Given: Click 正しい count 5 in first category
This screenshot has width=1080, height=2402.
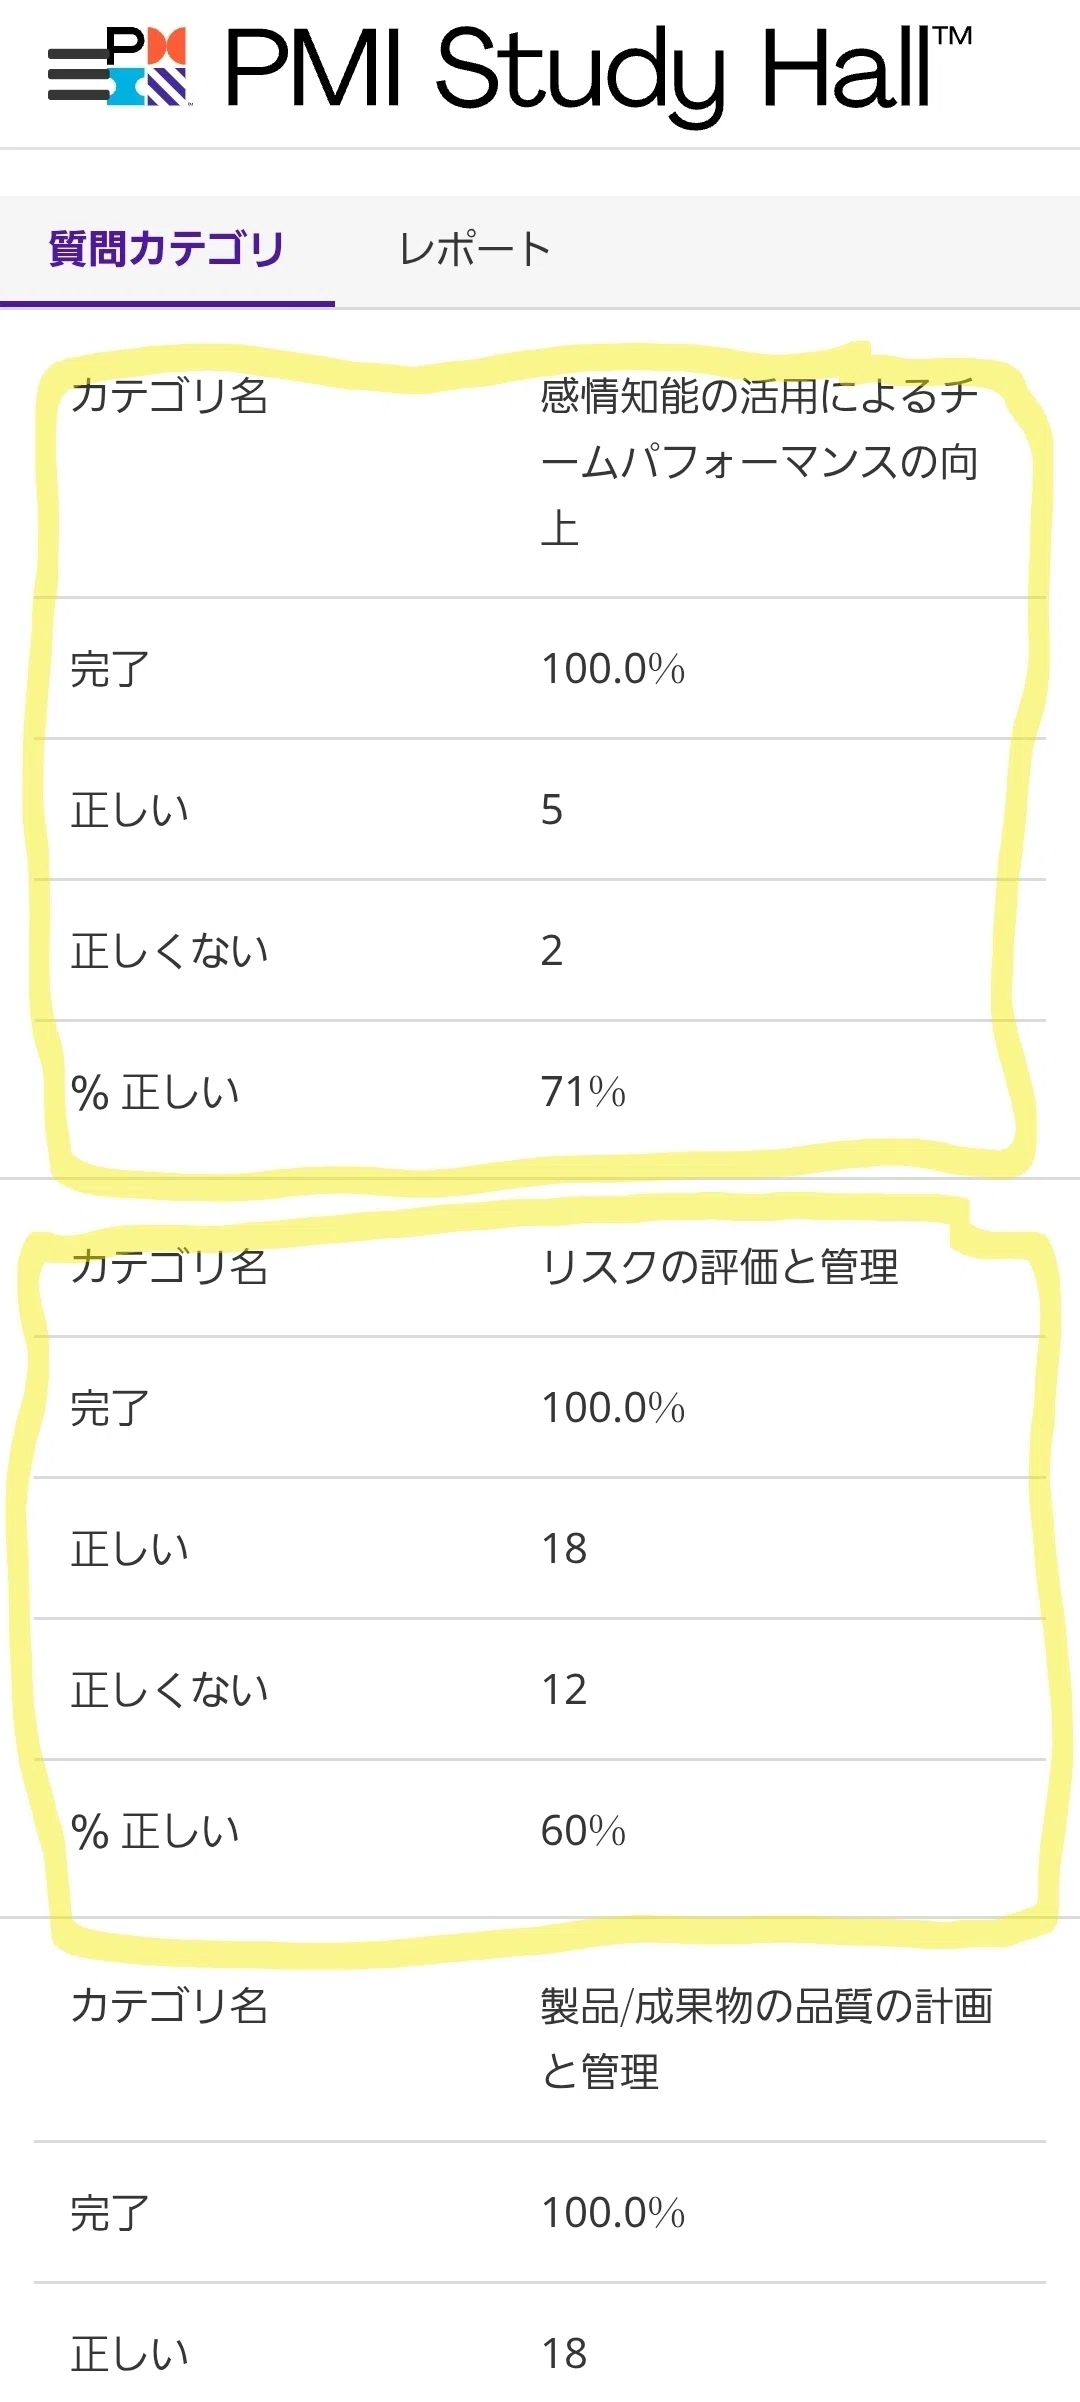Looking at the screenshot, I should coord(552,810).
